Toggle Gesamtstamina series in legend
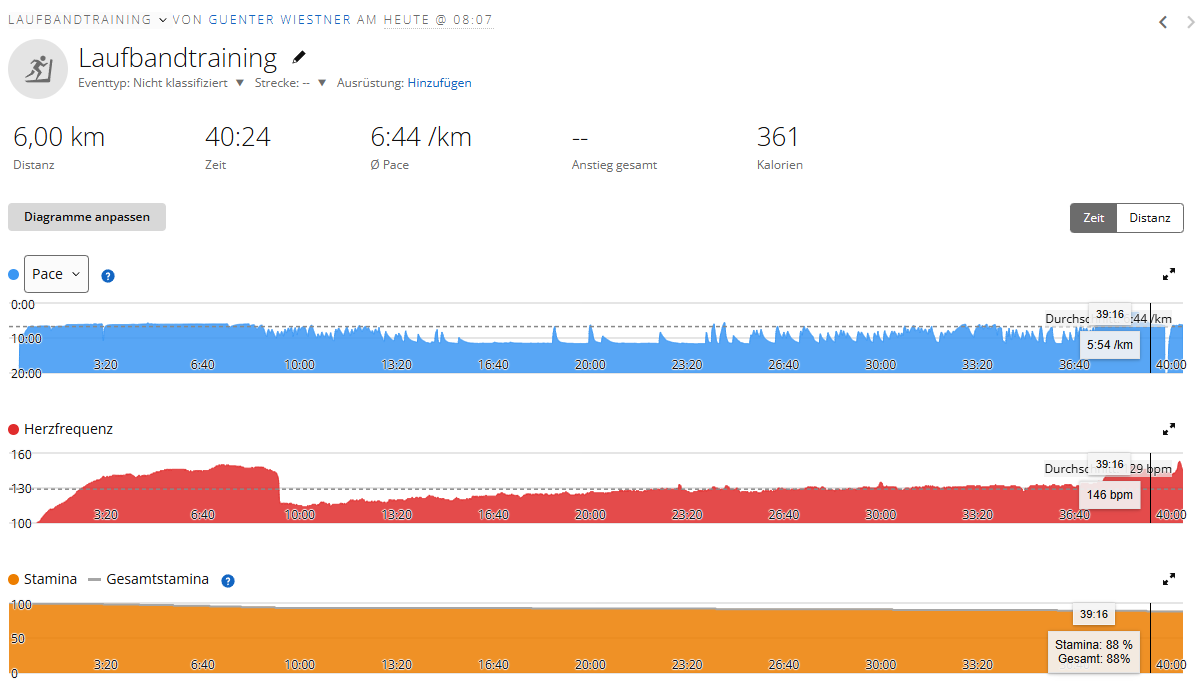 pyautogui.click(x=148, y=579)
